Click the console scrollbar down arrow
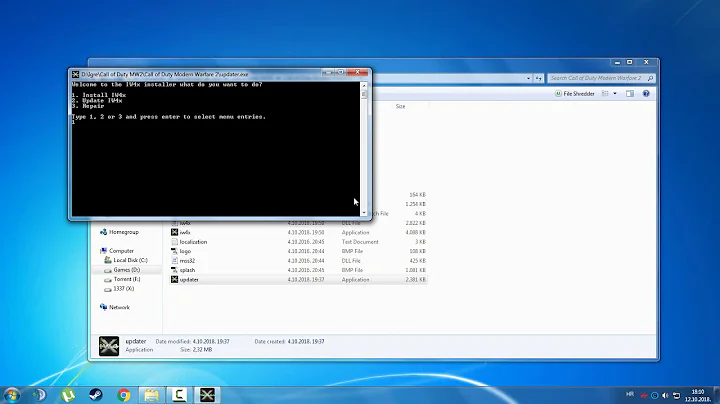 (364, 213)
